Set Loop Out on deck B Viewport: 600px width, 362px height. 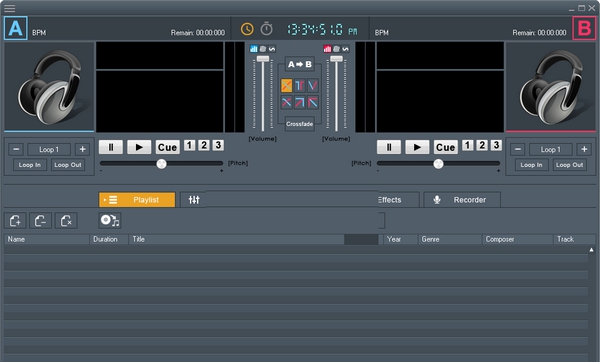click(x=569, y=165)
